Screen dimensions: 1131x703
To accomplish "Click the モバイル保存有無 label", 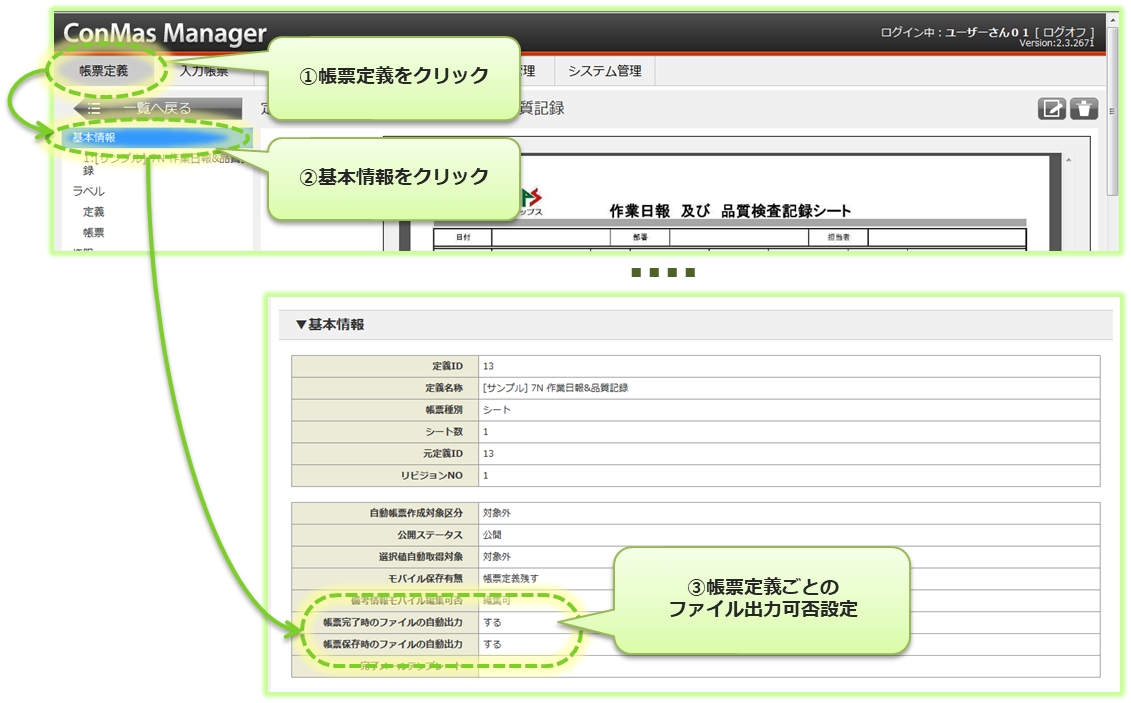I will [426, 578].
